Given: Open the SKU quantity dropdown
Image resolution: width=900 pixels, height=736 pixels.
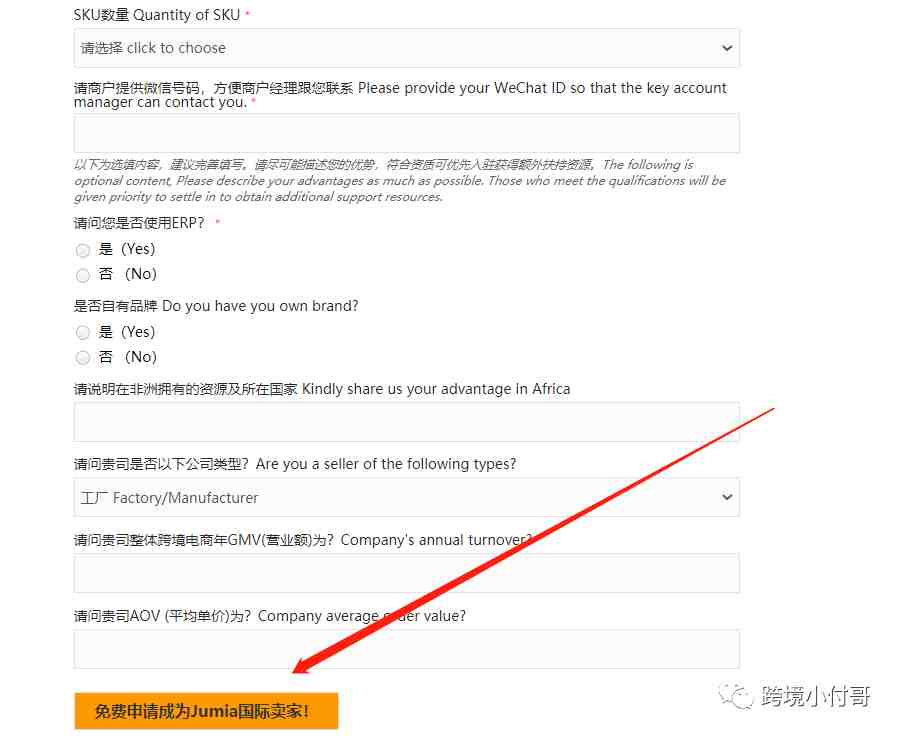Looking at the screenshot, I should 406,48.
